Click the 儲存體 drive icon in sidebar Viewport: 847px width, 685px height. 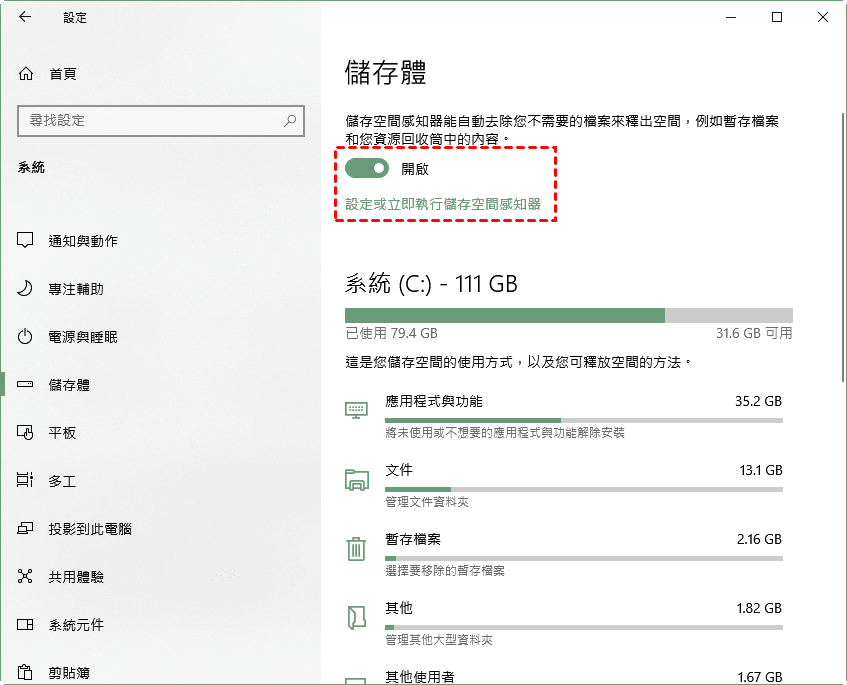coord(25,385)
